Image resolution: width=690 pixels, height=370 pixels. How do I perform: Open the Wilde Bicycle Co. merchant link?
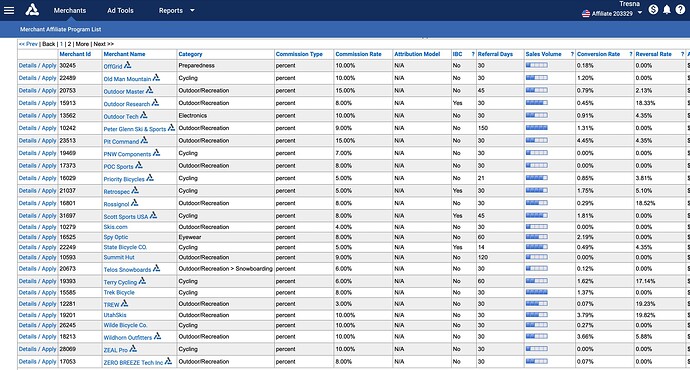[125, 325]
